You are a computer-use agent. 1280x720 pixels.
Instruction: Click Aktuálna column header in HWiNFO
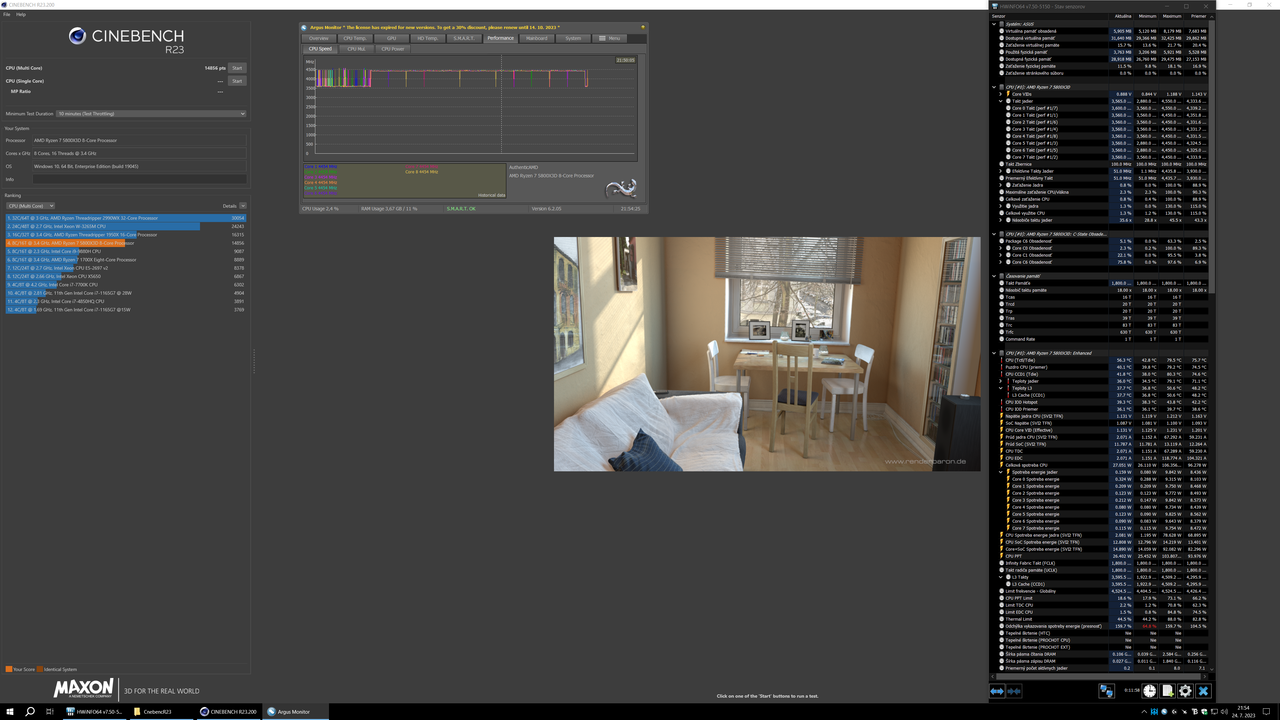(1123, 16)
